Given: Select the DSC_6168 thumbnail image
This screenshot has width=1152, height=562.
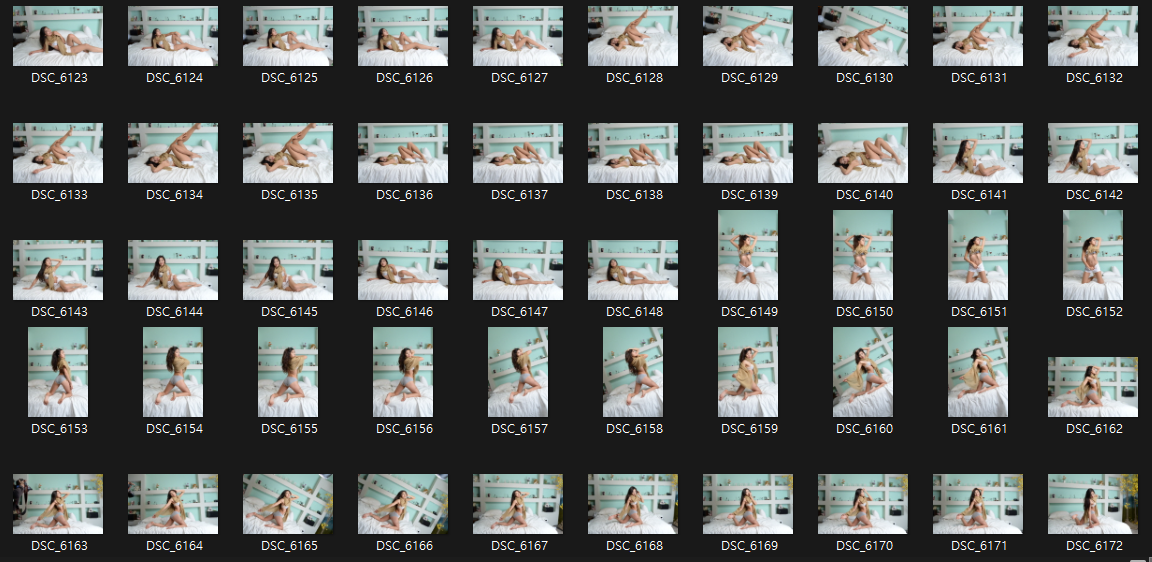Looking at the screenshot, I should pos(633,504).
